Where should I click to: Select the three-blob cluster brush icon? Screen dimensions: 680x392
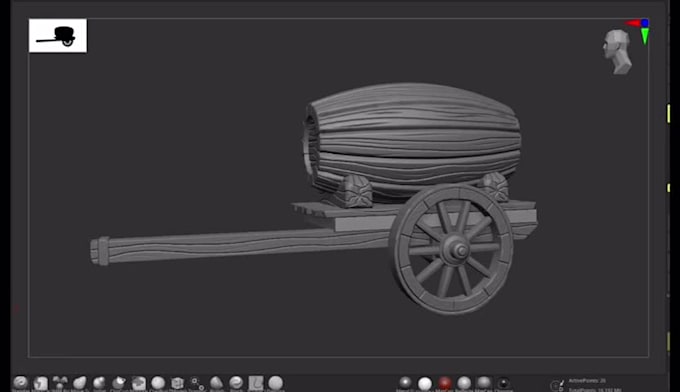(x=60, y=383)
